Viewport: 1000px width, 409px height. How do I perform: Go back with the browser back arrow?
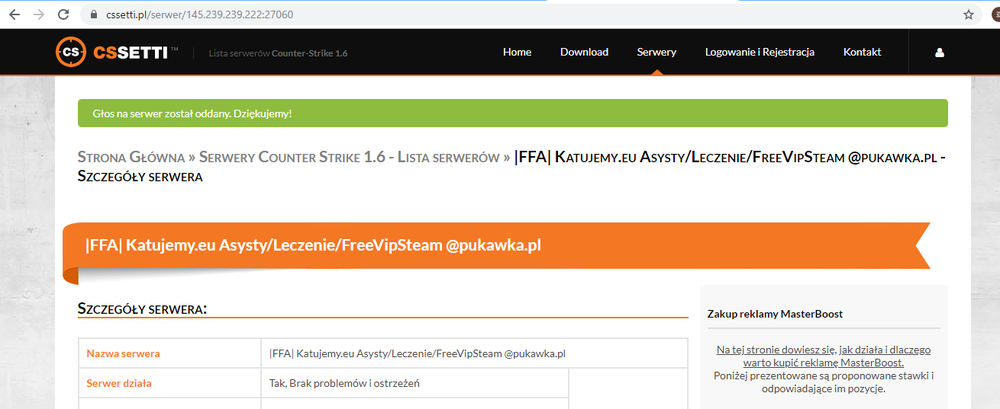(x=14, y=14)
